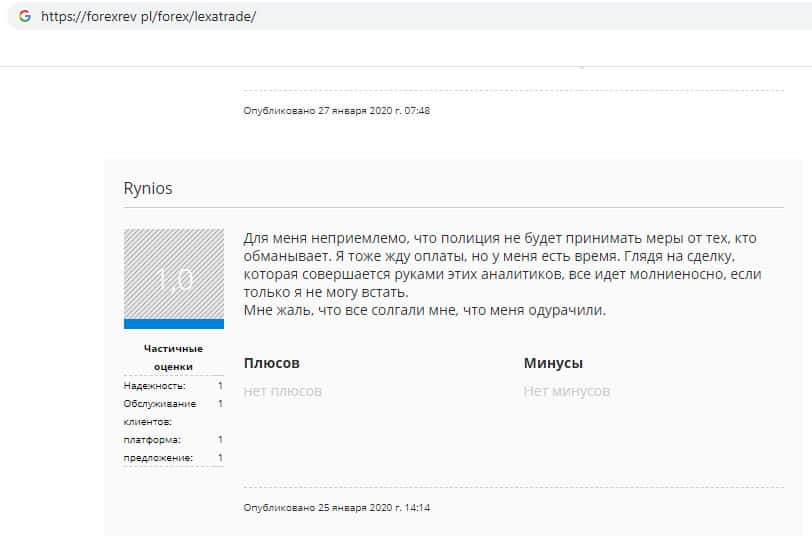Click the "Плюсов" heading
Viewport: 812px width, 551px height.
click(271, 363)
